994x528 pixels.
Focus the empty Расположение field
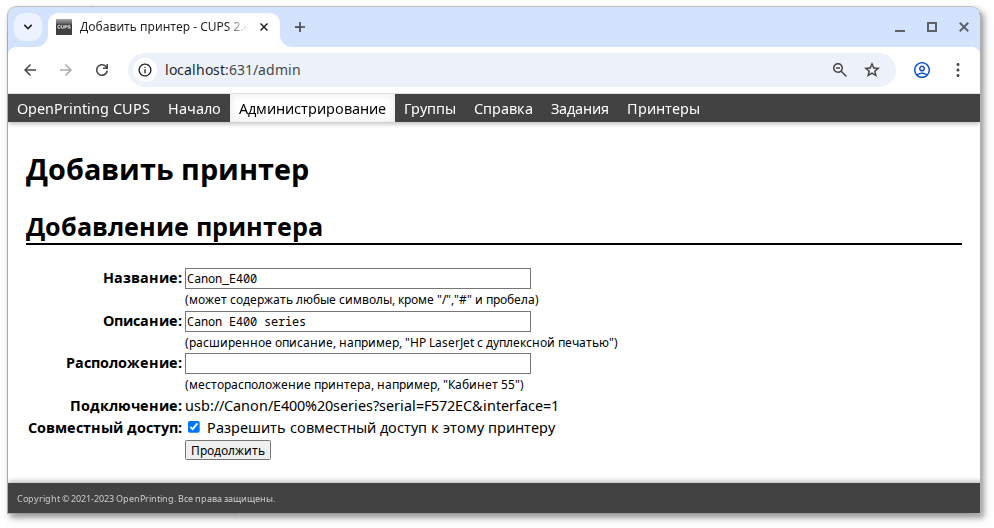358,363
